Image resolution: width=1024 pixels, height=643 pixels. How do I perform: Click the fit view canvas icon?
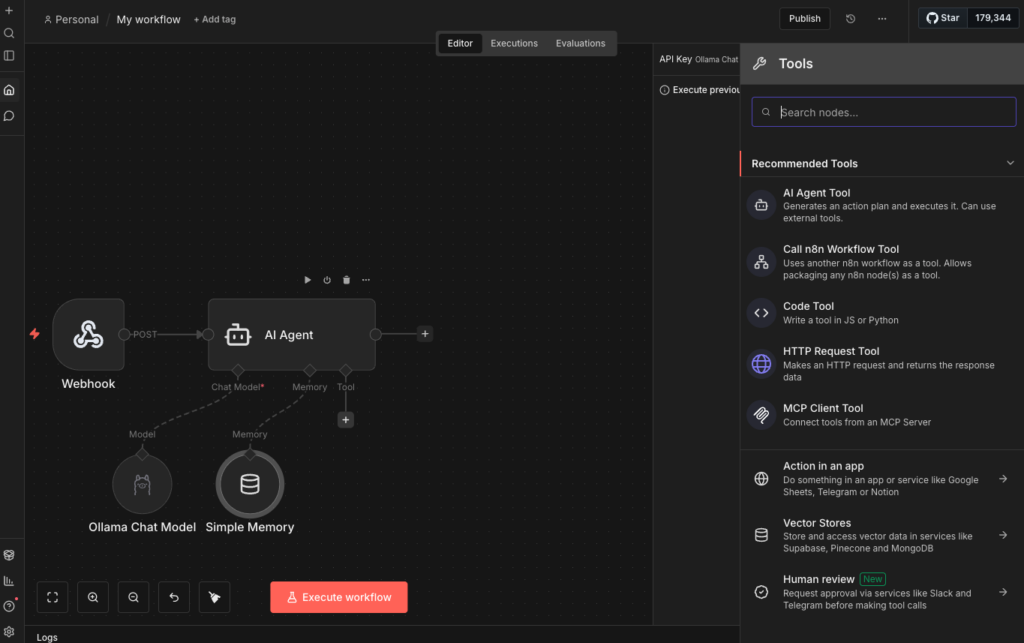[53, 597]
